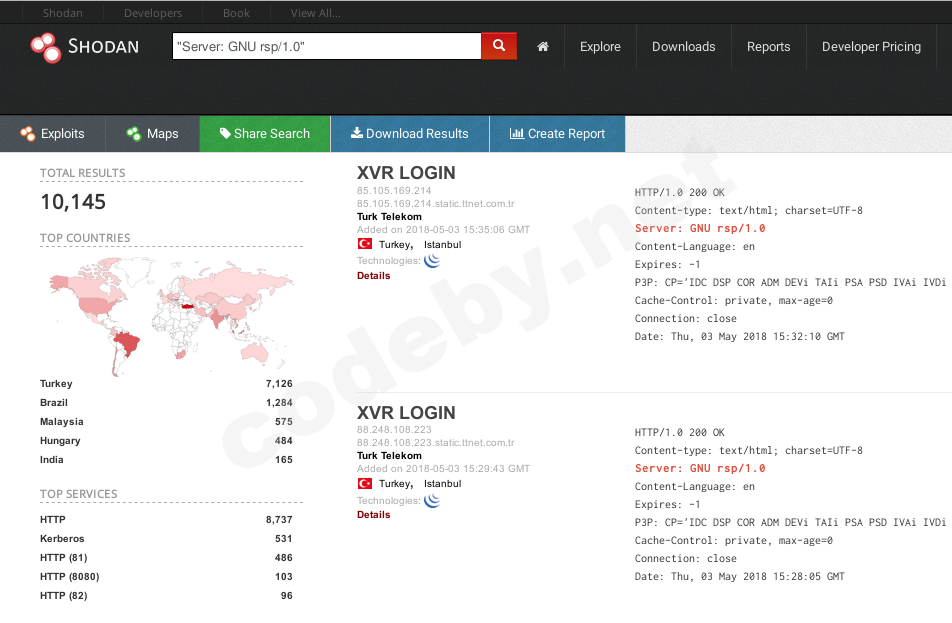Open Details for host 88.248.108.223
Screen dimensions: 952x623
[x=373, y=515]
